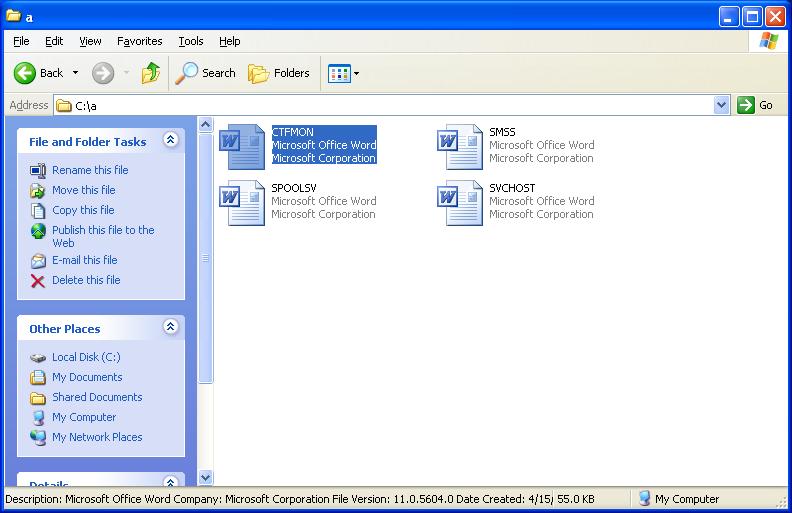Click the green Back arrow icon

[x=24, y=73]
